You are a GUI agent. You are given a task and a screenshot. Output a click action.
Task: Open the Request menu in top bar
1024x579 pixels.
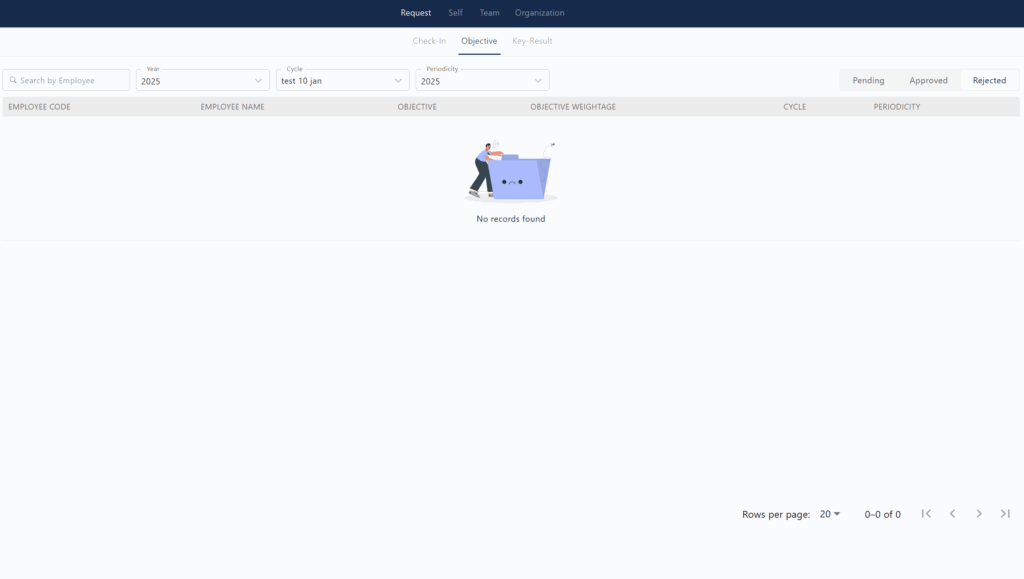[x=415, y=12]
